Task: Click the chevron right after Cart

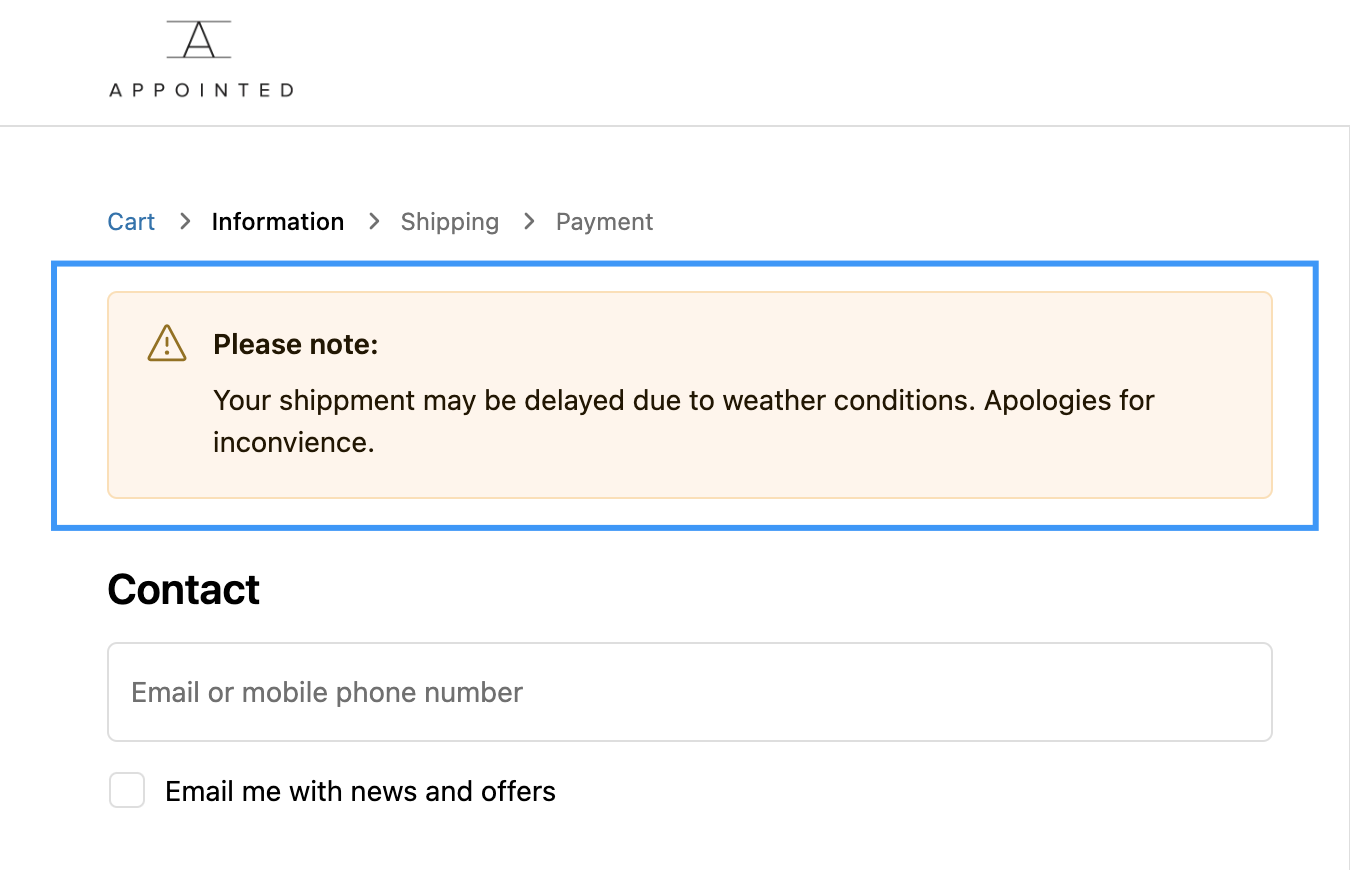Action: click(x=185, y=221)
